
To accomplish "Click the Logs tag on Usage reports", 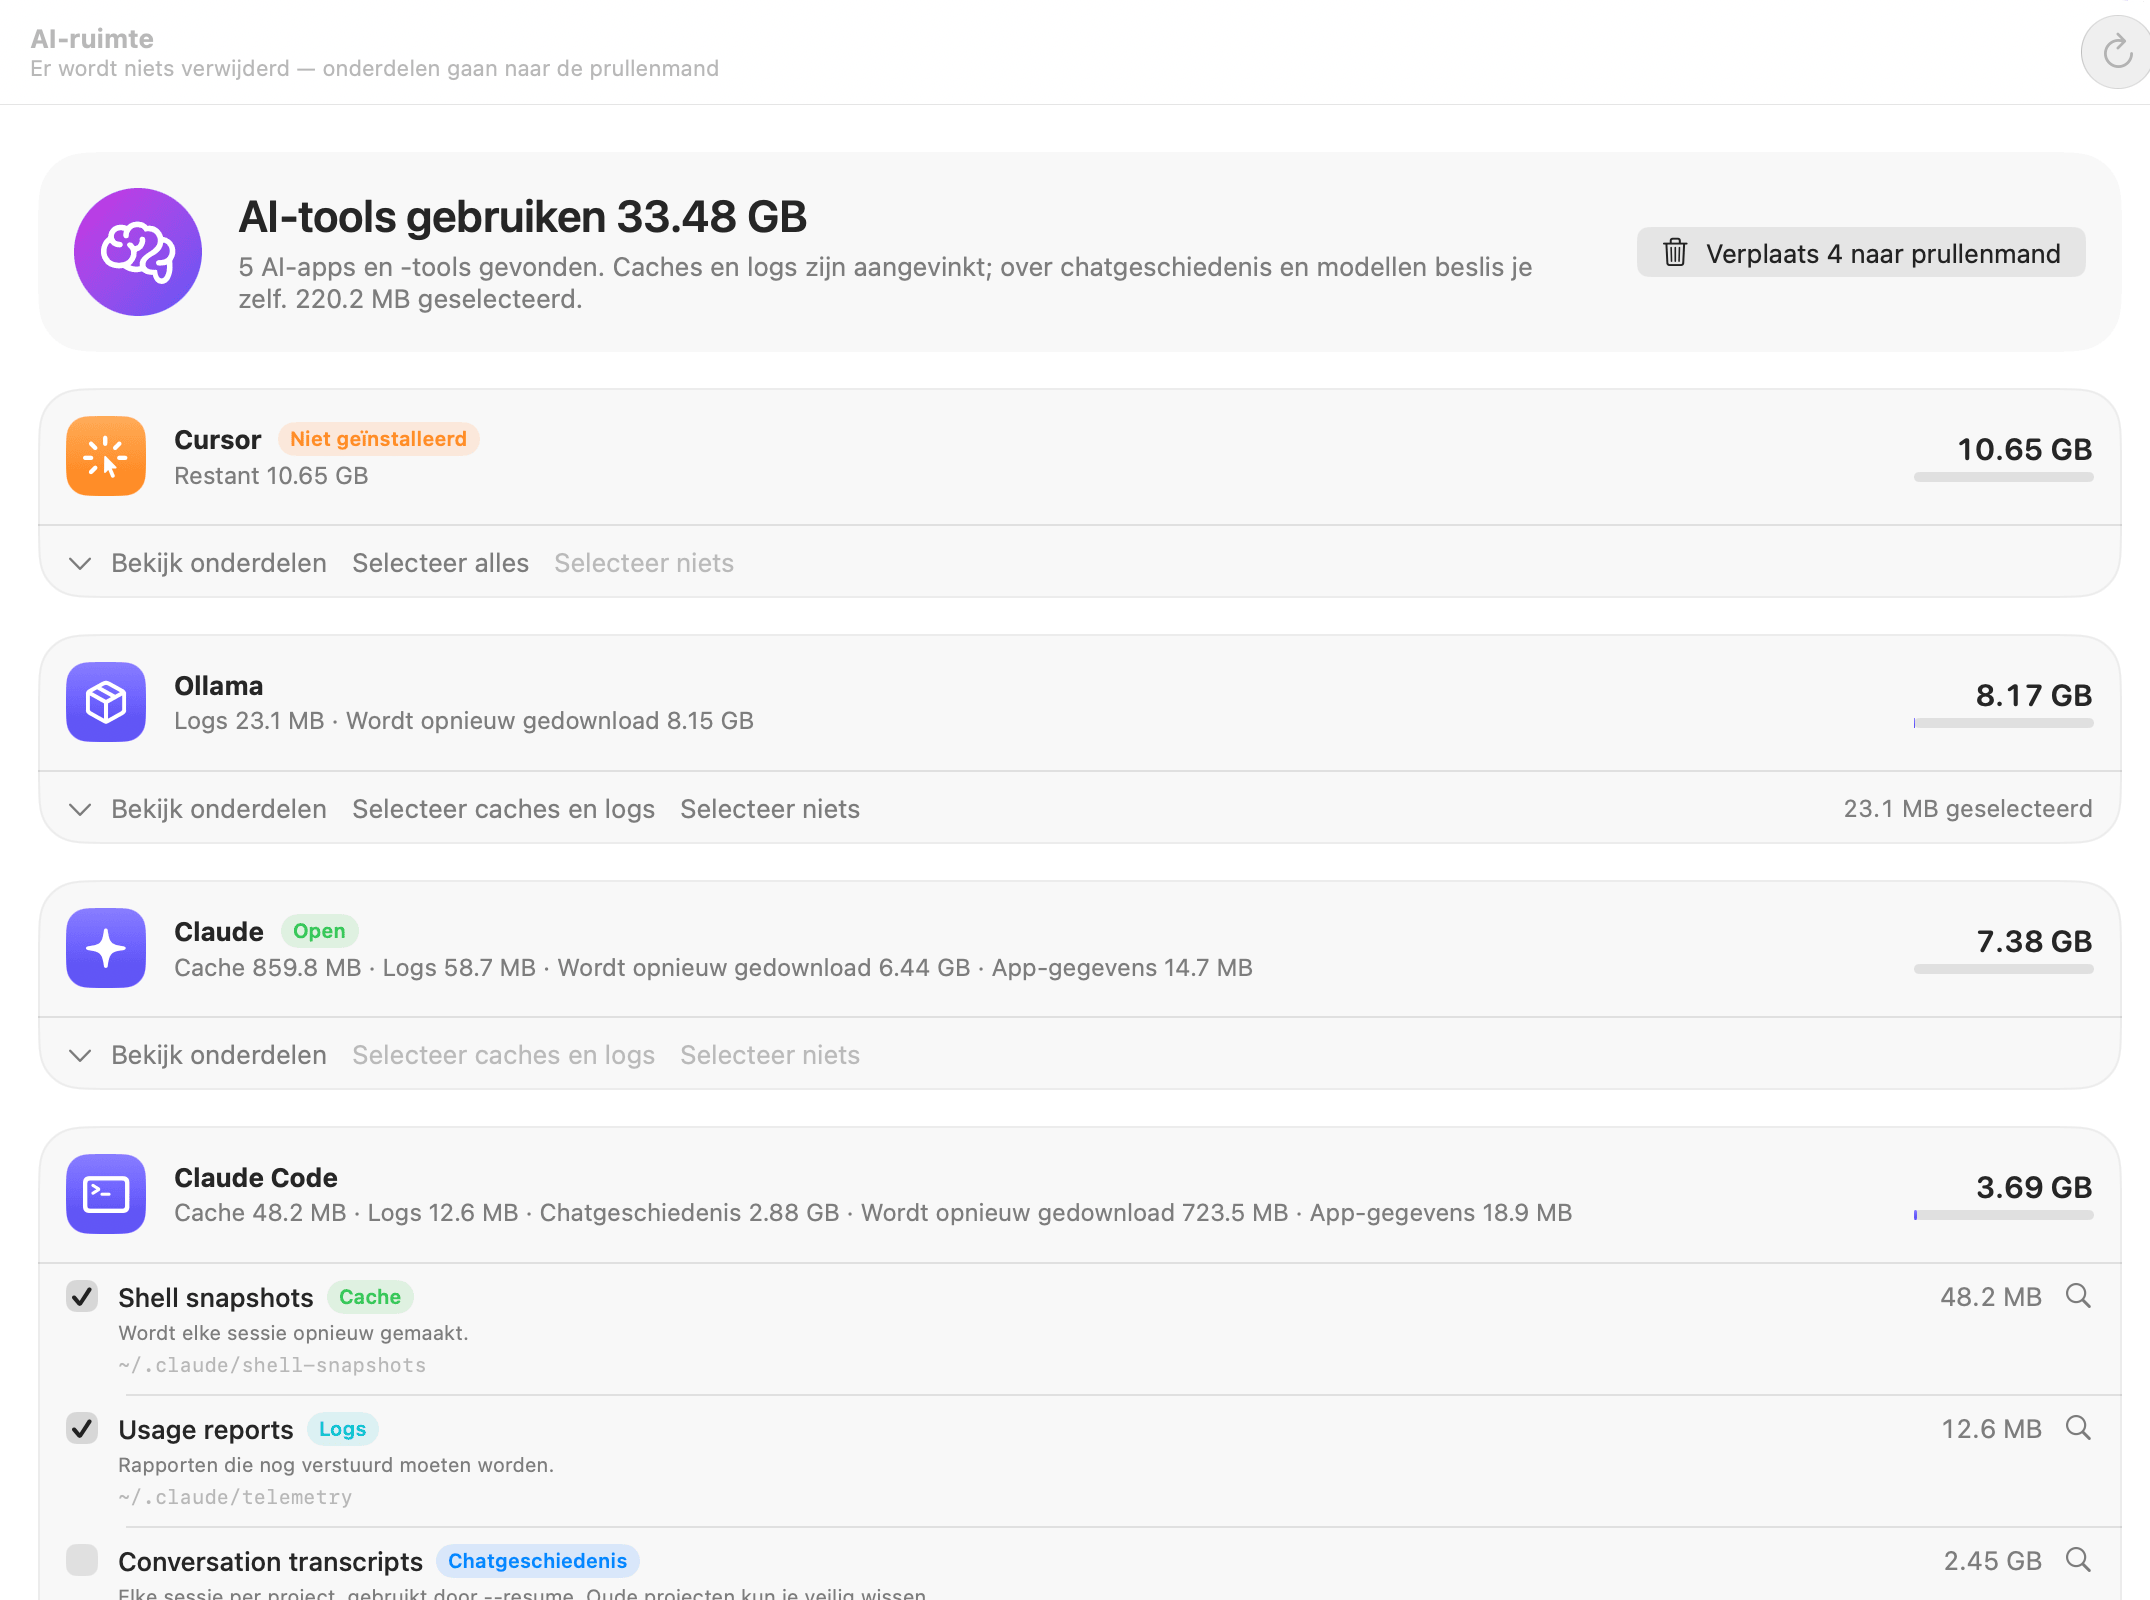I will (x=342, y=1429).
